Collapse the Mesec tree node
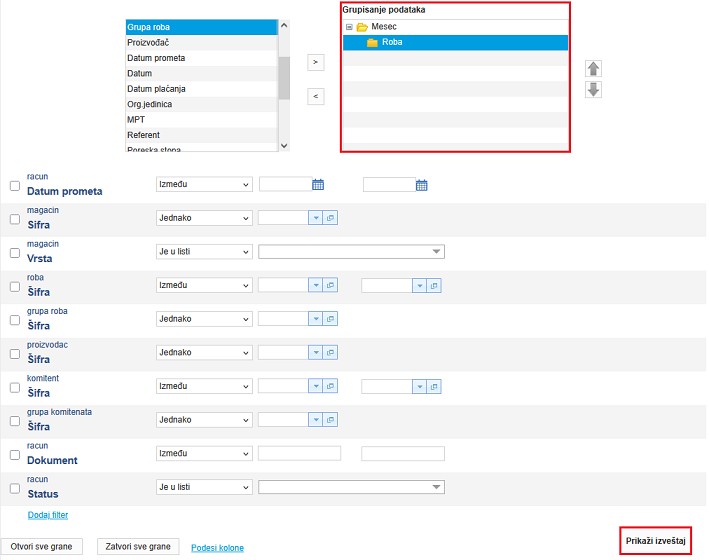Viewport: 709px width, 560px height. [x=349, y=27]
